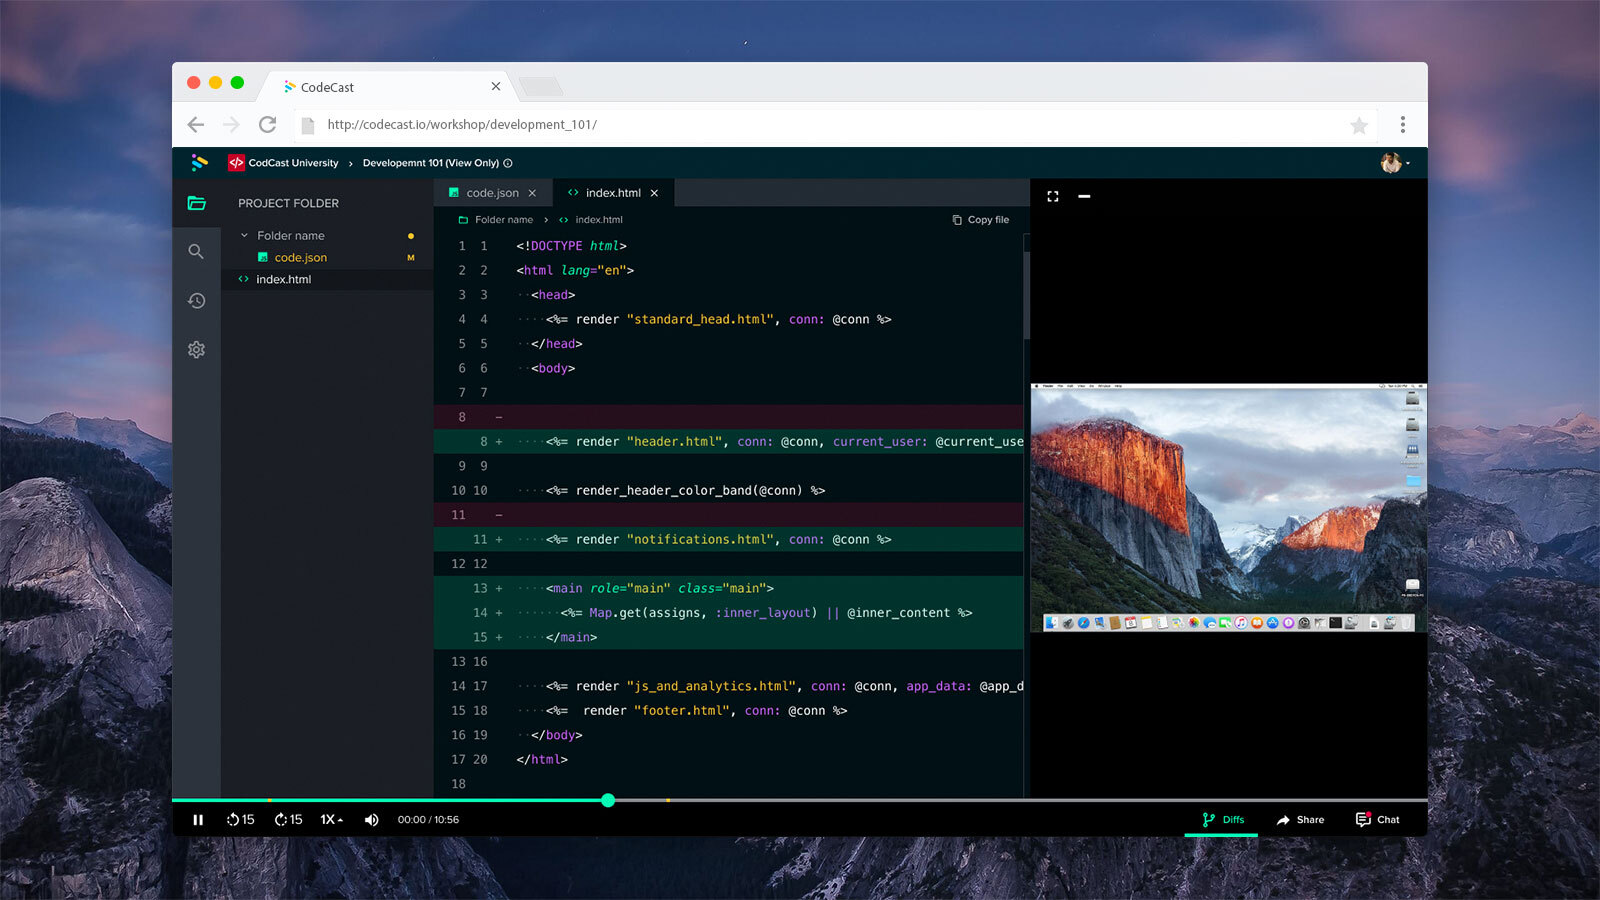Open the Chat panel
1600x900 pixels.
tap(1378, 819)
